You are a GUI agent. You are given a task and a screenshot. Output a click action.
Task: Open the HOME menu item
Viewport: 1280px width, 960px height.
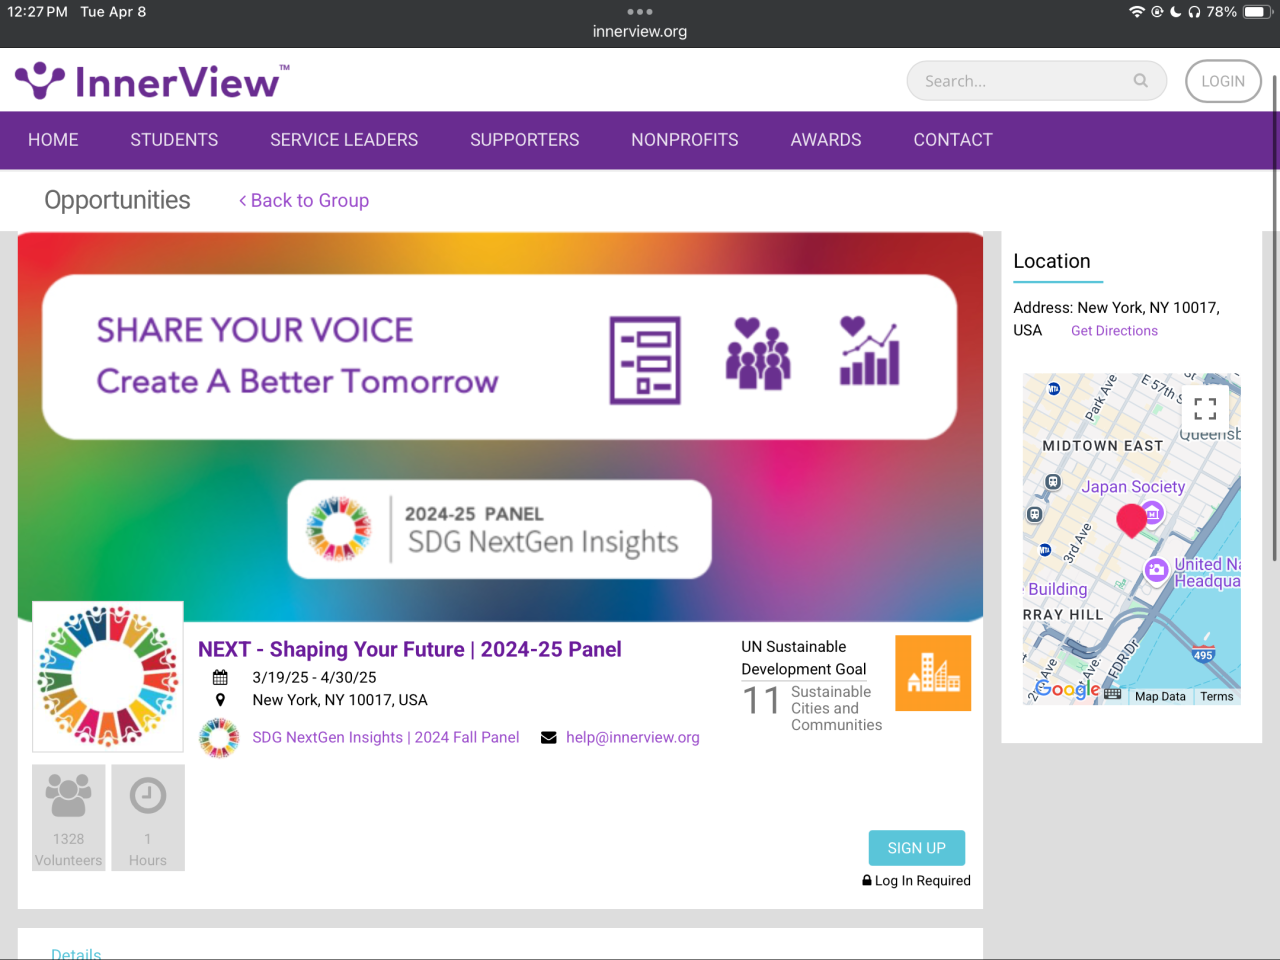53,140
